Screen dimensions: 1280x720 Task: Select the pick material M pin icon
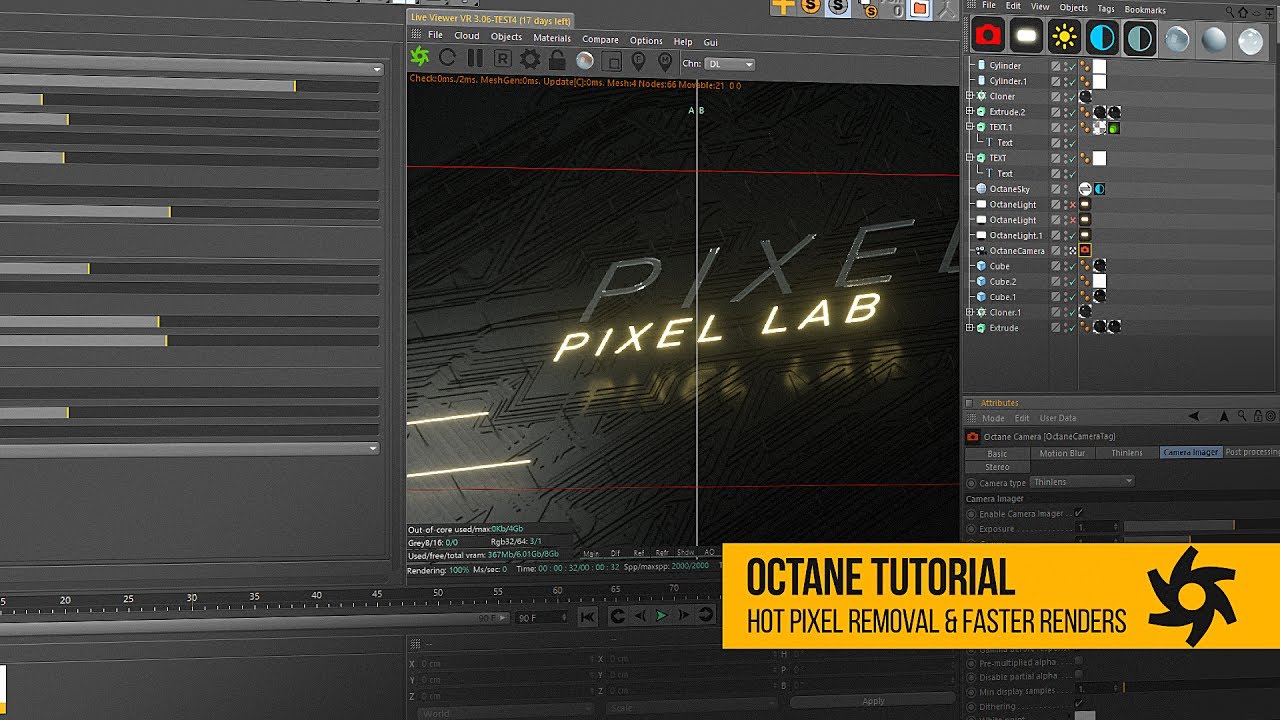tap(666, 62)
